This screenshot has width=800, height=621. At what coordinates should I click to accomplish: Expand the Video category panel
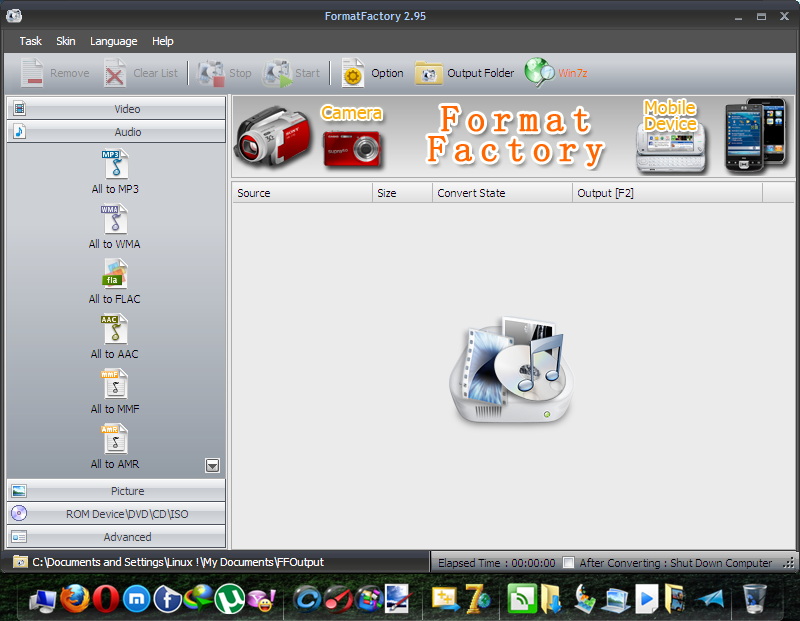(x=116, y=108)
